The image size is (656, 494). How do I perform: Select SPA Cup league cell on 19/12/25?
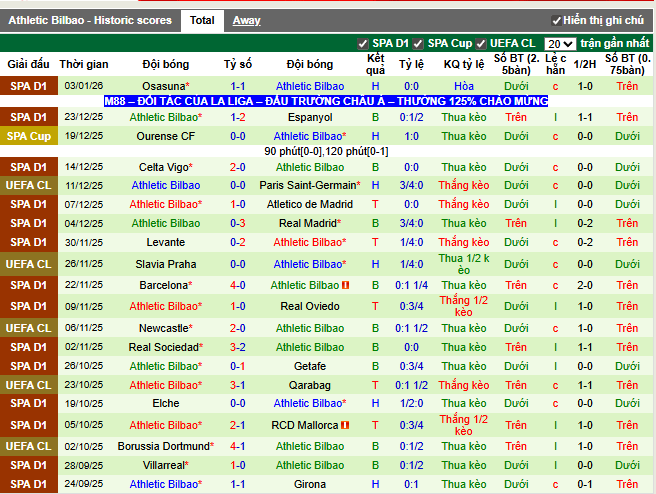[29, 136]
